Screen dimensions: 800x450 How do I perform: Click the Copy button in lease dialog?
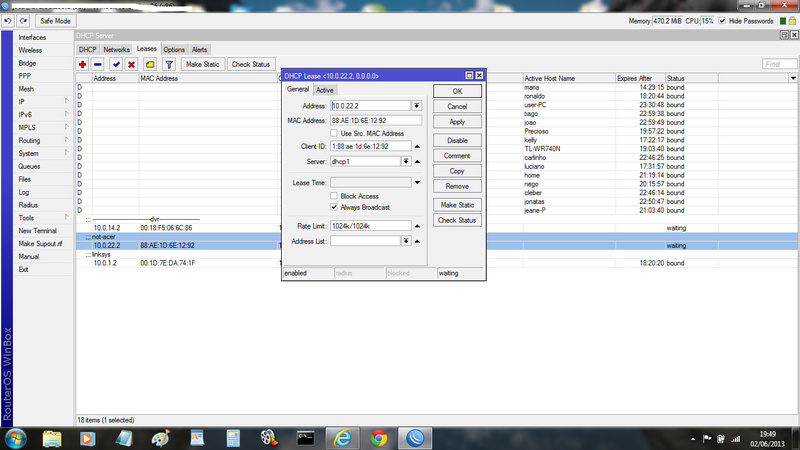457,171
